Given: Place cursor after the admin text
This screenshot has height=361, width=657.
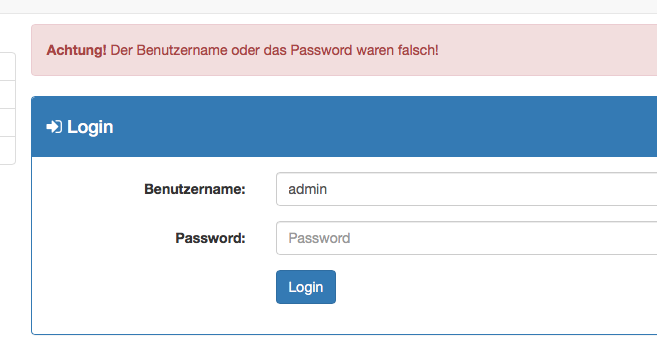Looking at the screenshot, I should [x=328, y=189].
